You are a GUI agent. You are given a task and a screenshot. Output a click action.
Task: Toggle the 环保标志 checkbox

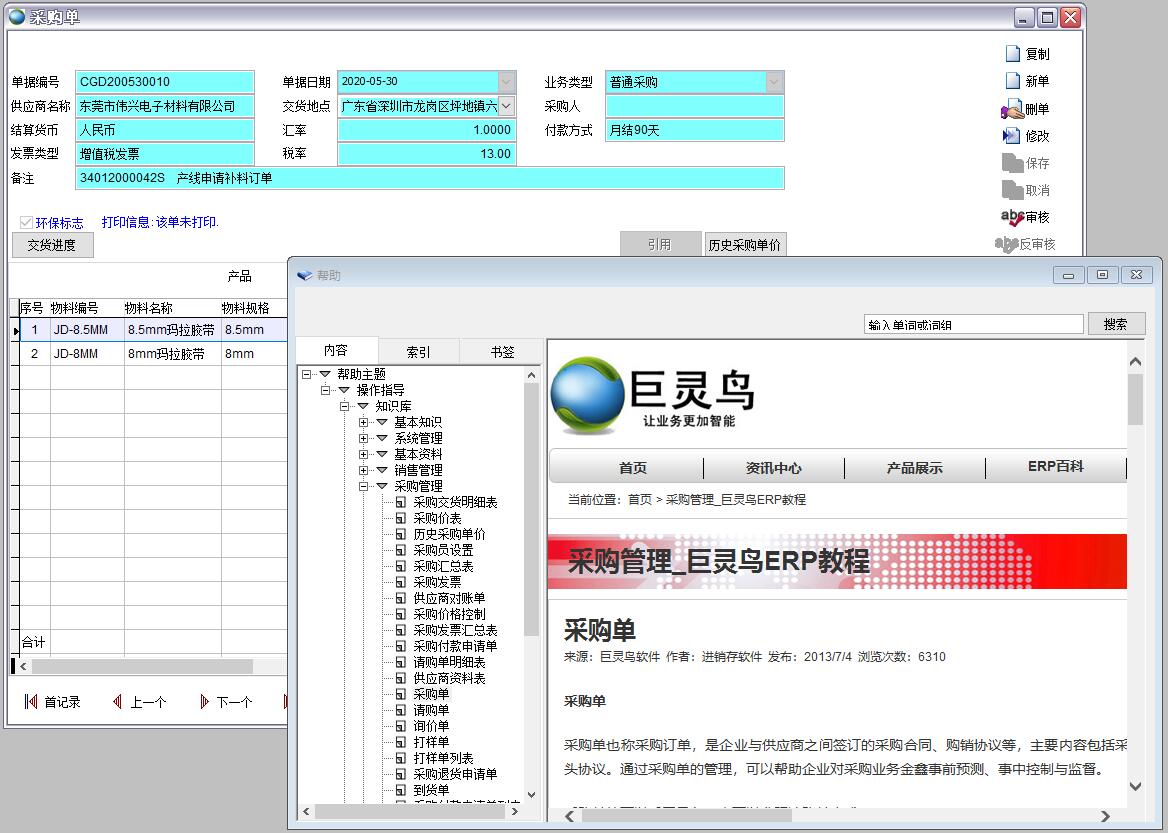[x=26, y=223]
